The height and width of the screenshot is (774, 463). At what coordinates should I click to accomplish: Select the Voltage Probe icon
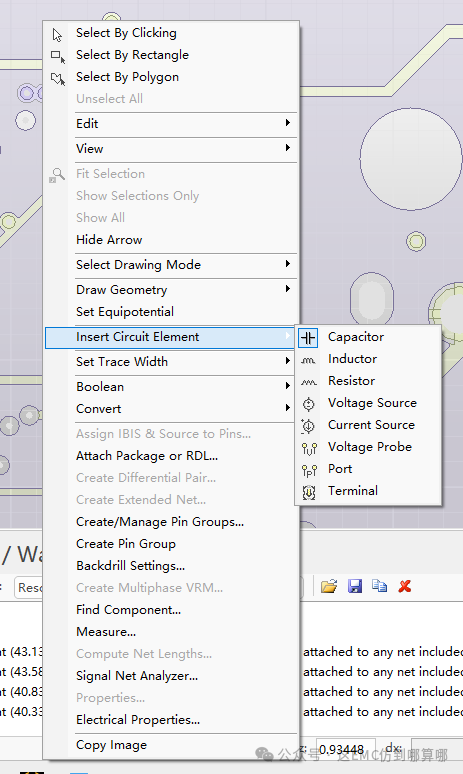coord(309,448)
